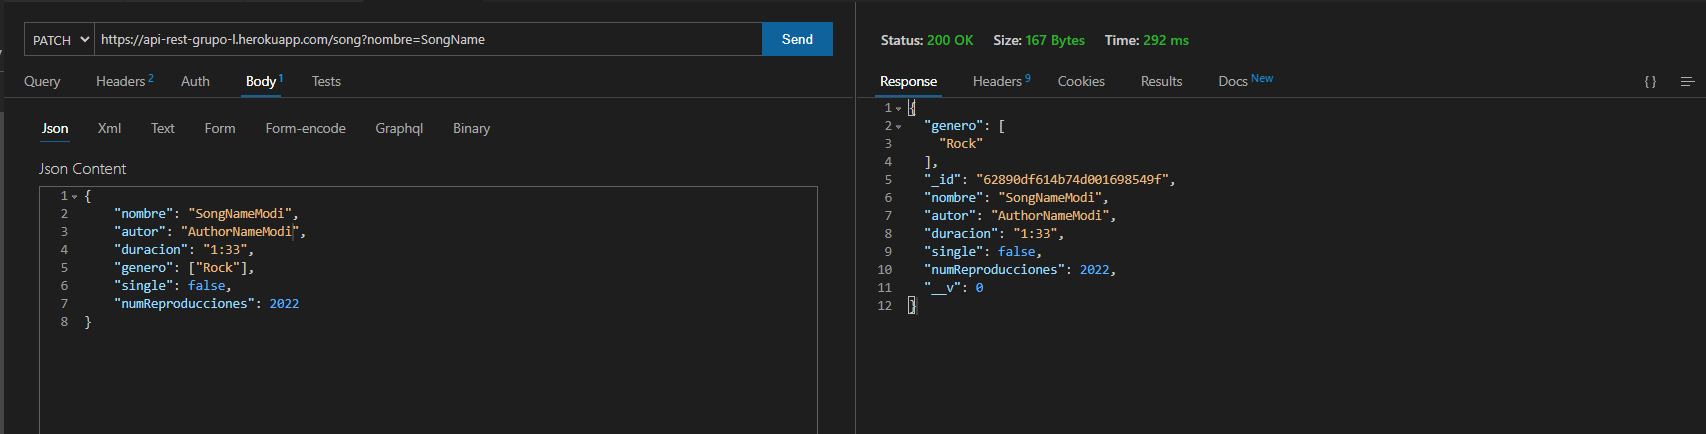Open the Auth tab
Screen dimensions: 1706x434
coord(195,81)
